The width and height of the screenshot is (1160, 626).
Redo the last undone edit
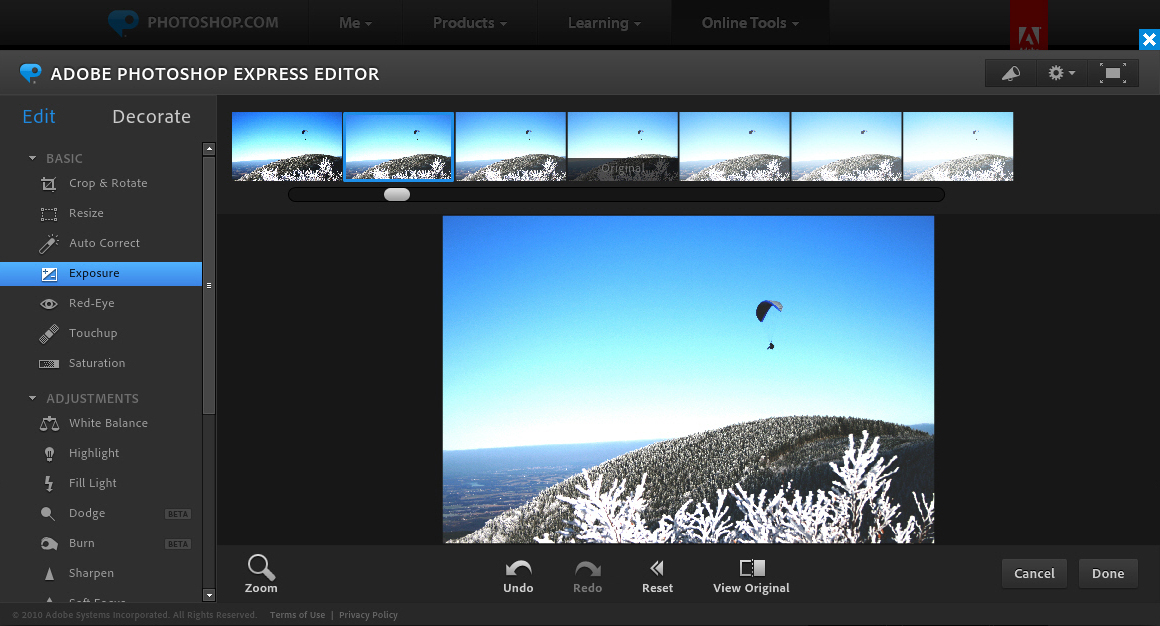(x=587, y=568)
